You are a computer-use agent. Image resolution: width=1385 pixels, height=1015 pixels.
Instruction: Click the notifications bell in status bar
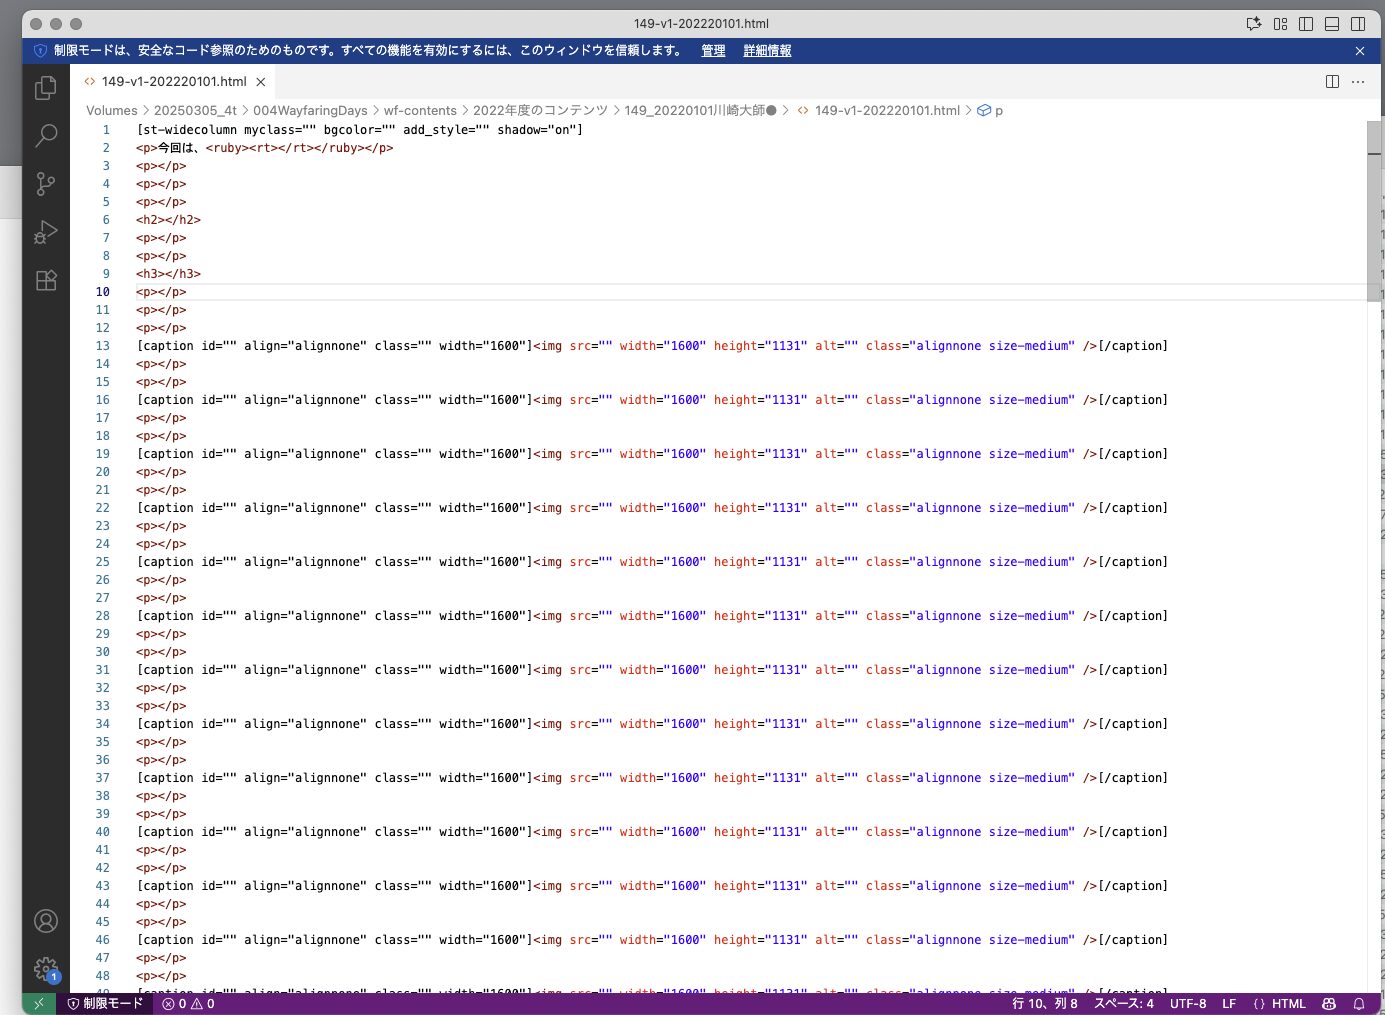tap(1359, 1004)
